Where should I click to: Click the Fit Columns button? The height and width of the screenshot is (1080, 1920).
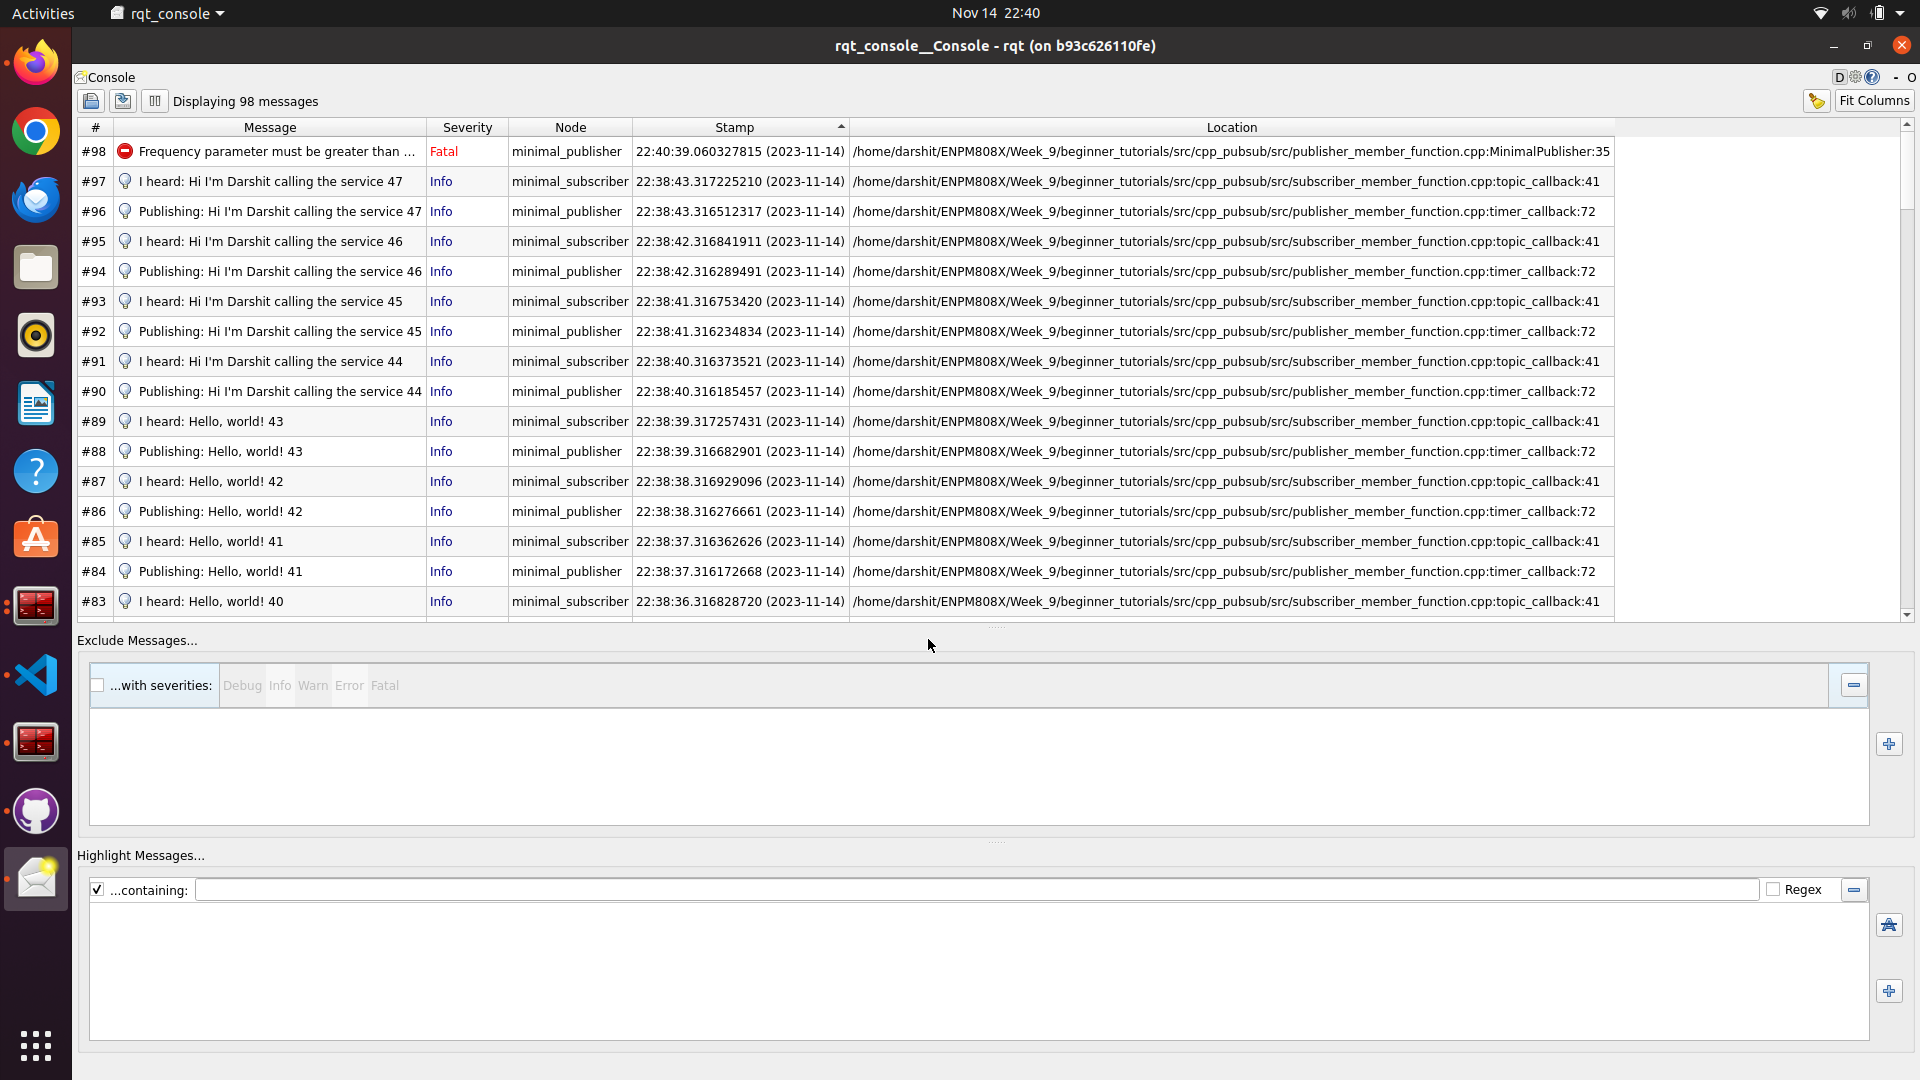1873,101
